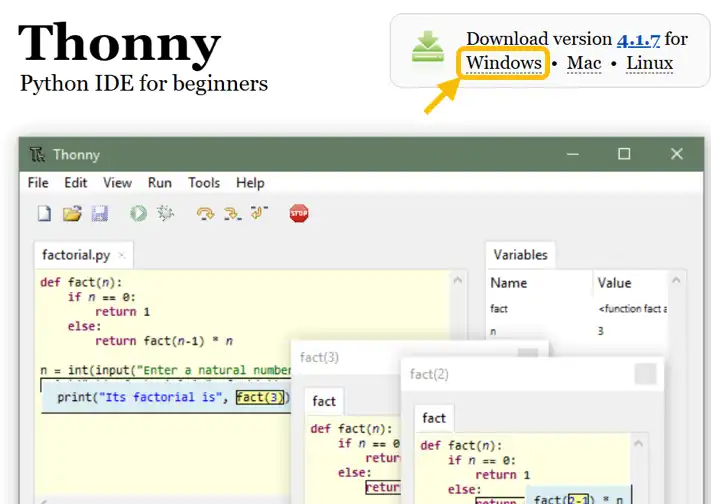The width and height of the screenshot is (711, 504).
Task: Close the fact(3) frame window
Action: pyautogui.click(x=528, y=352)
